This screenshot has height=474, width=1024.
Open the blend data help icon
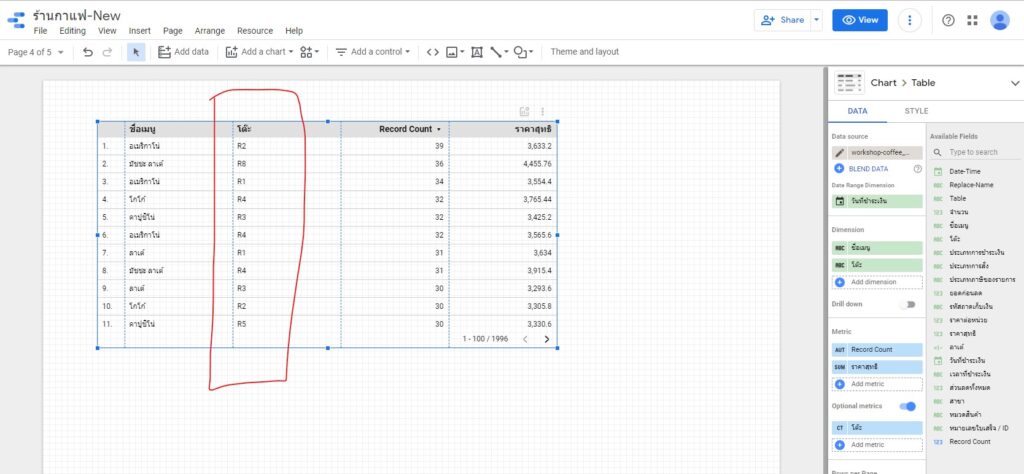(x=918, y=168)
